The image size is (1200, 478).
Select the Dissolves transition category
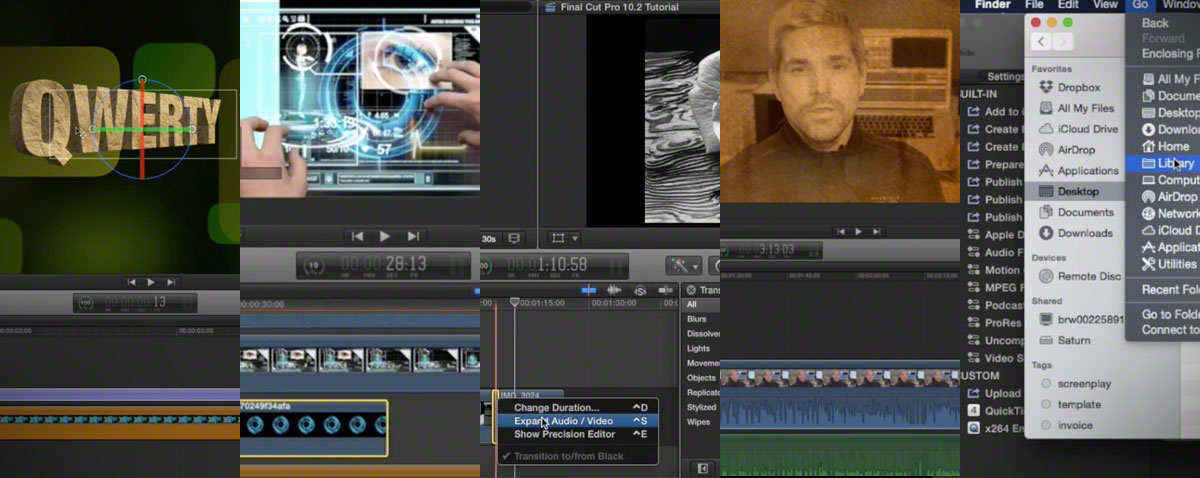click(703, 334)
